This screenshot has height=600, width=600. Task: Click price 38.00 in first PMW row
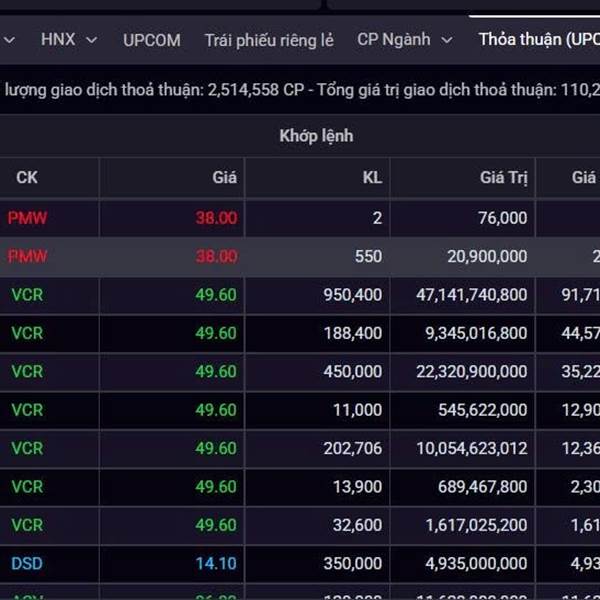217,218
